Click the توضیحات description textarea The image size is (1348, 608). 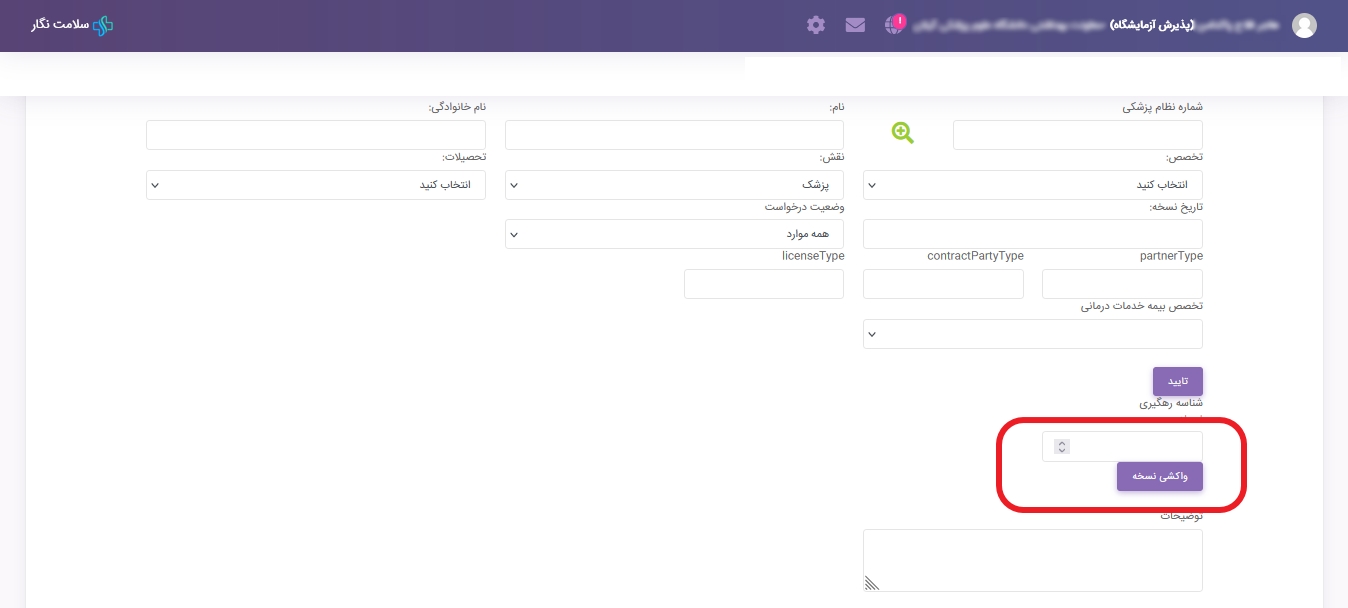click(x=1032, y=560)
